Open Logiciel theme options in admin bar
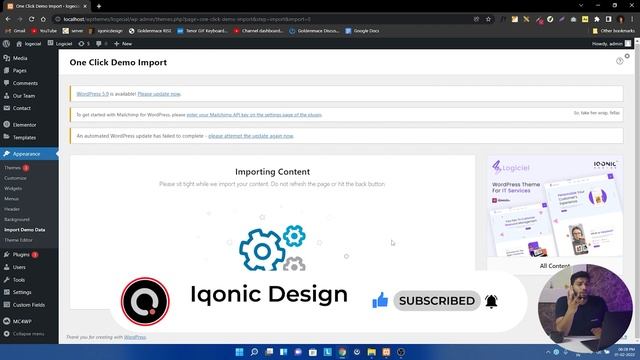Screen dimensions: 640x360 [x=60, y=44]
